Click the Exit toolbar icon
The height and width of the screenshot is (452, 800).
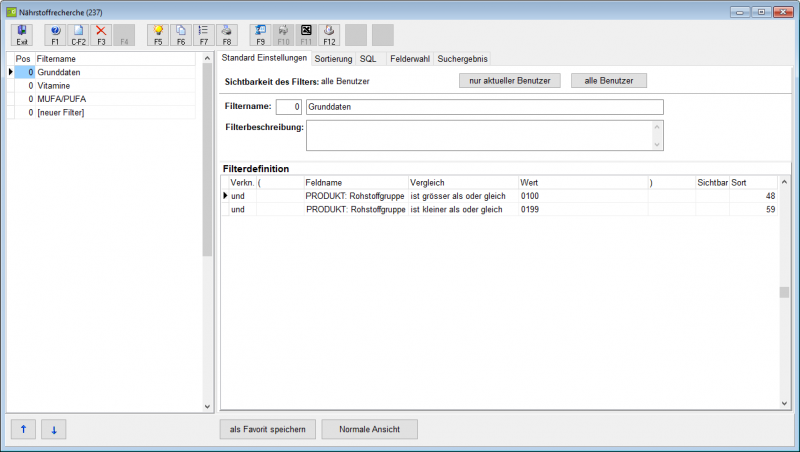[22, 35]
